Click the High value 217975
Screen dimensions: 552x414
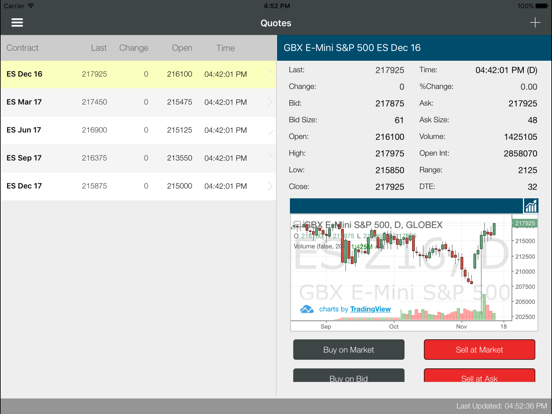point(390,153)
